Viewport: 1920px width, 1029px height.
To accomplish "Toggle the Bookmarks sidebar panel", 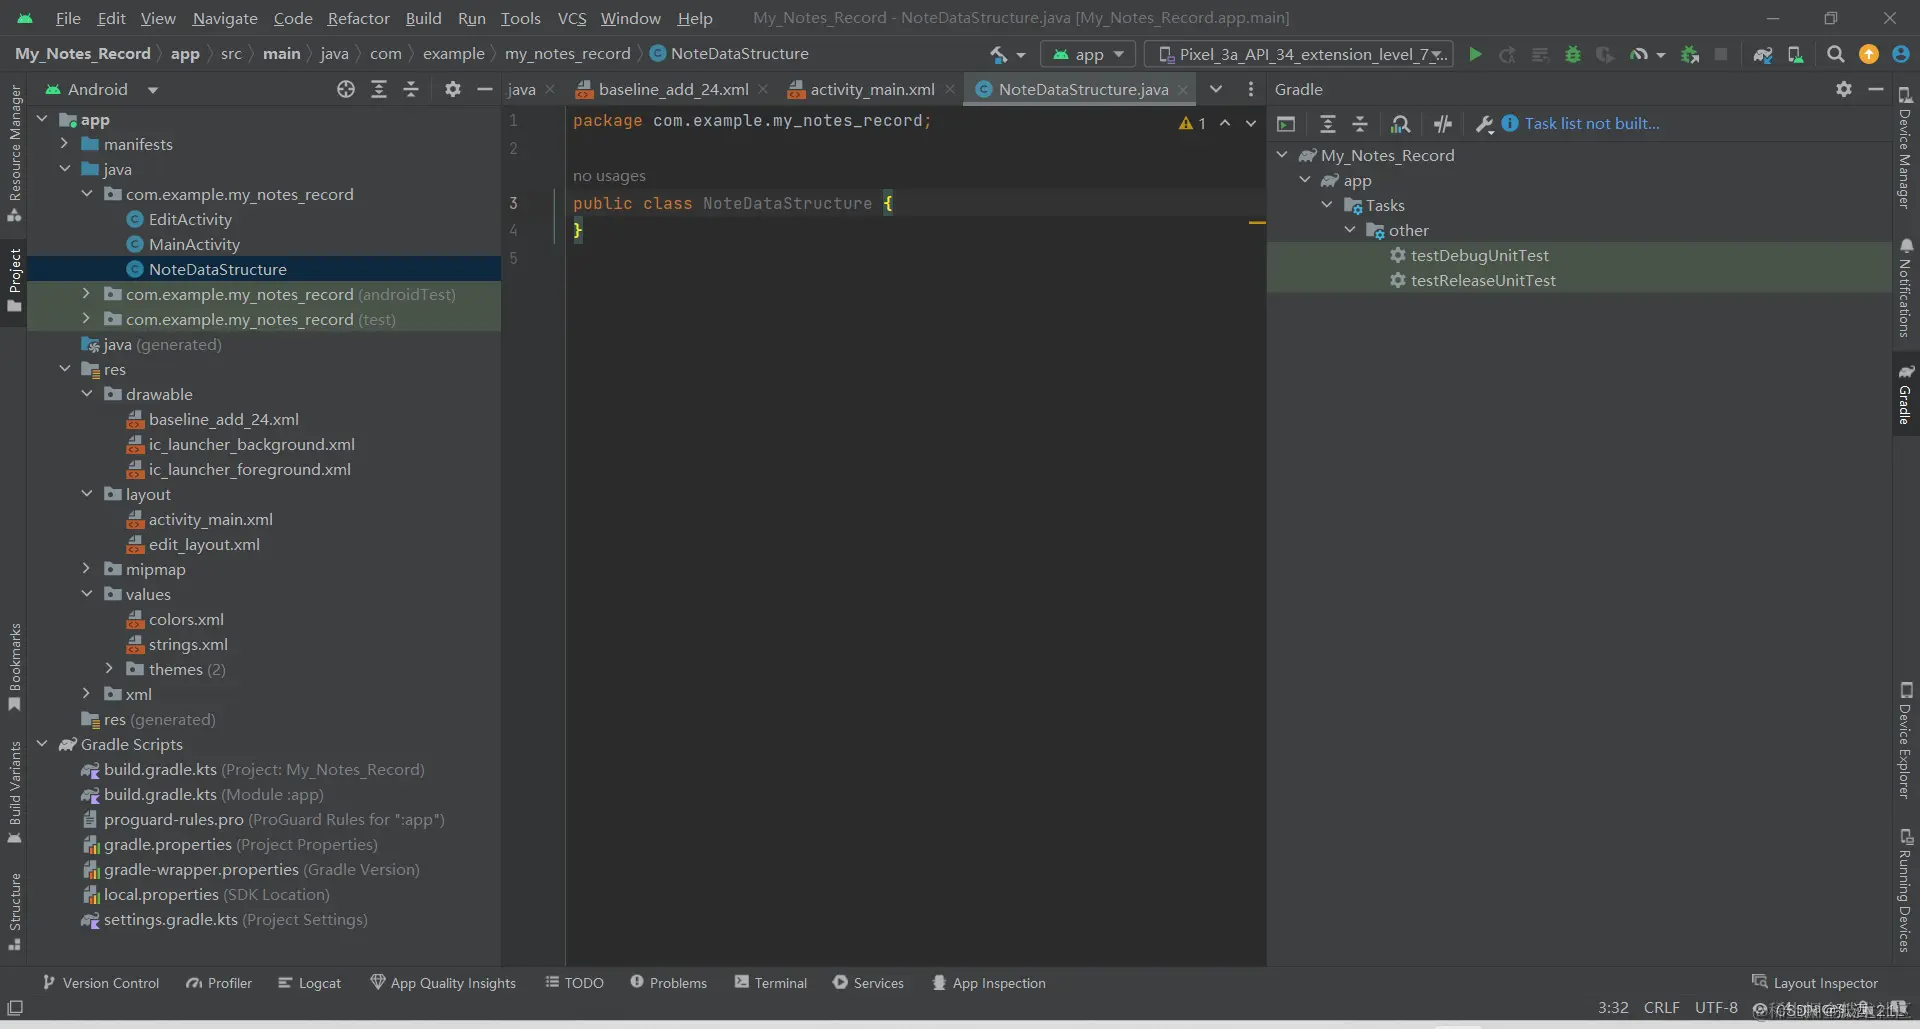I will pyautogui.click(x=14, y=667).
